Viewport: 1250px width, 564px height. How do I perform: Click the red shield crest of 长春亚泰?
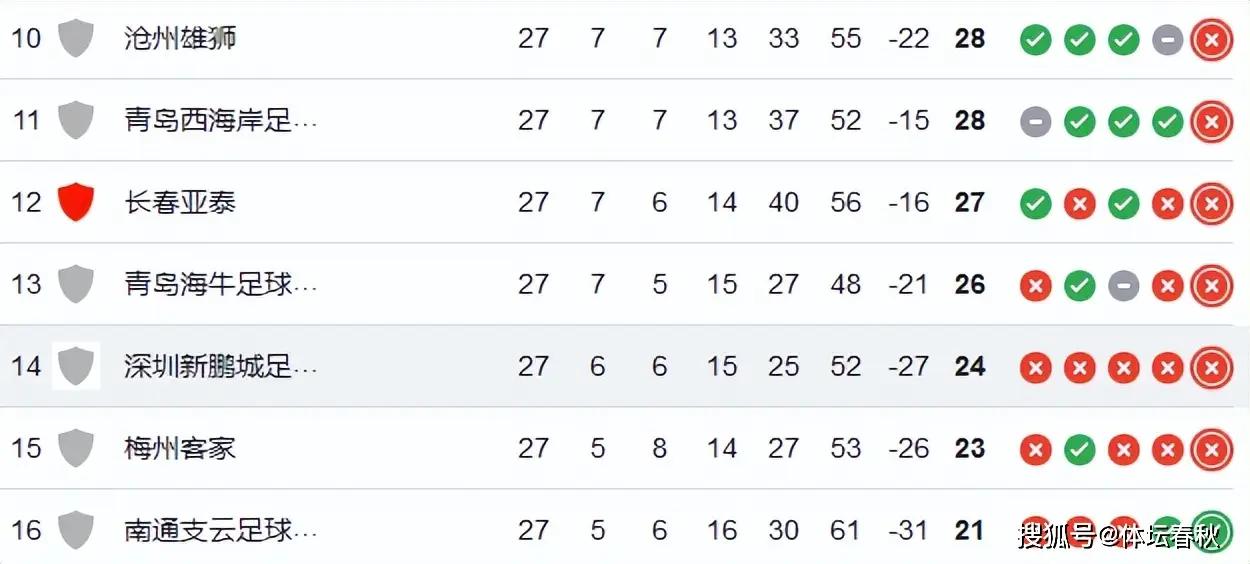[76, 202]
